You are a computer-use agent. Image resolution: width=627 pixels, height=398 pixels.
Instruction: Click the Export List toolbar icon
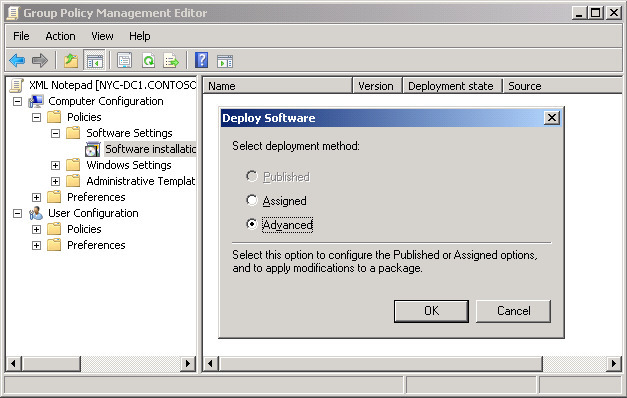[x=171, y=61]
